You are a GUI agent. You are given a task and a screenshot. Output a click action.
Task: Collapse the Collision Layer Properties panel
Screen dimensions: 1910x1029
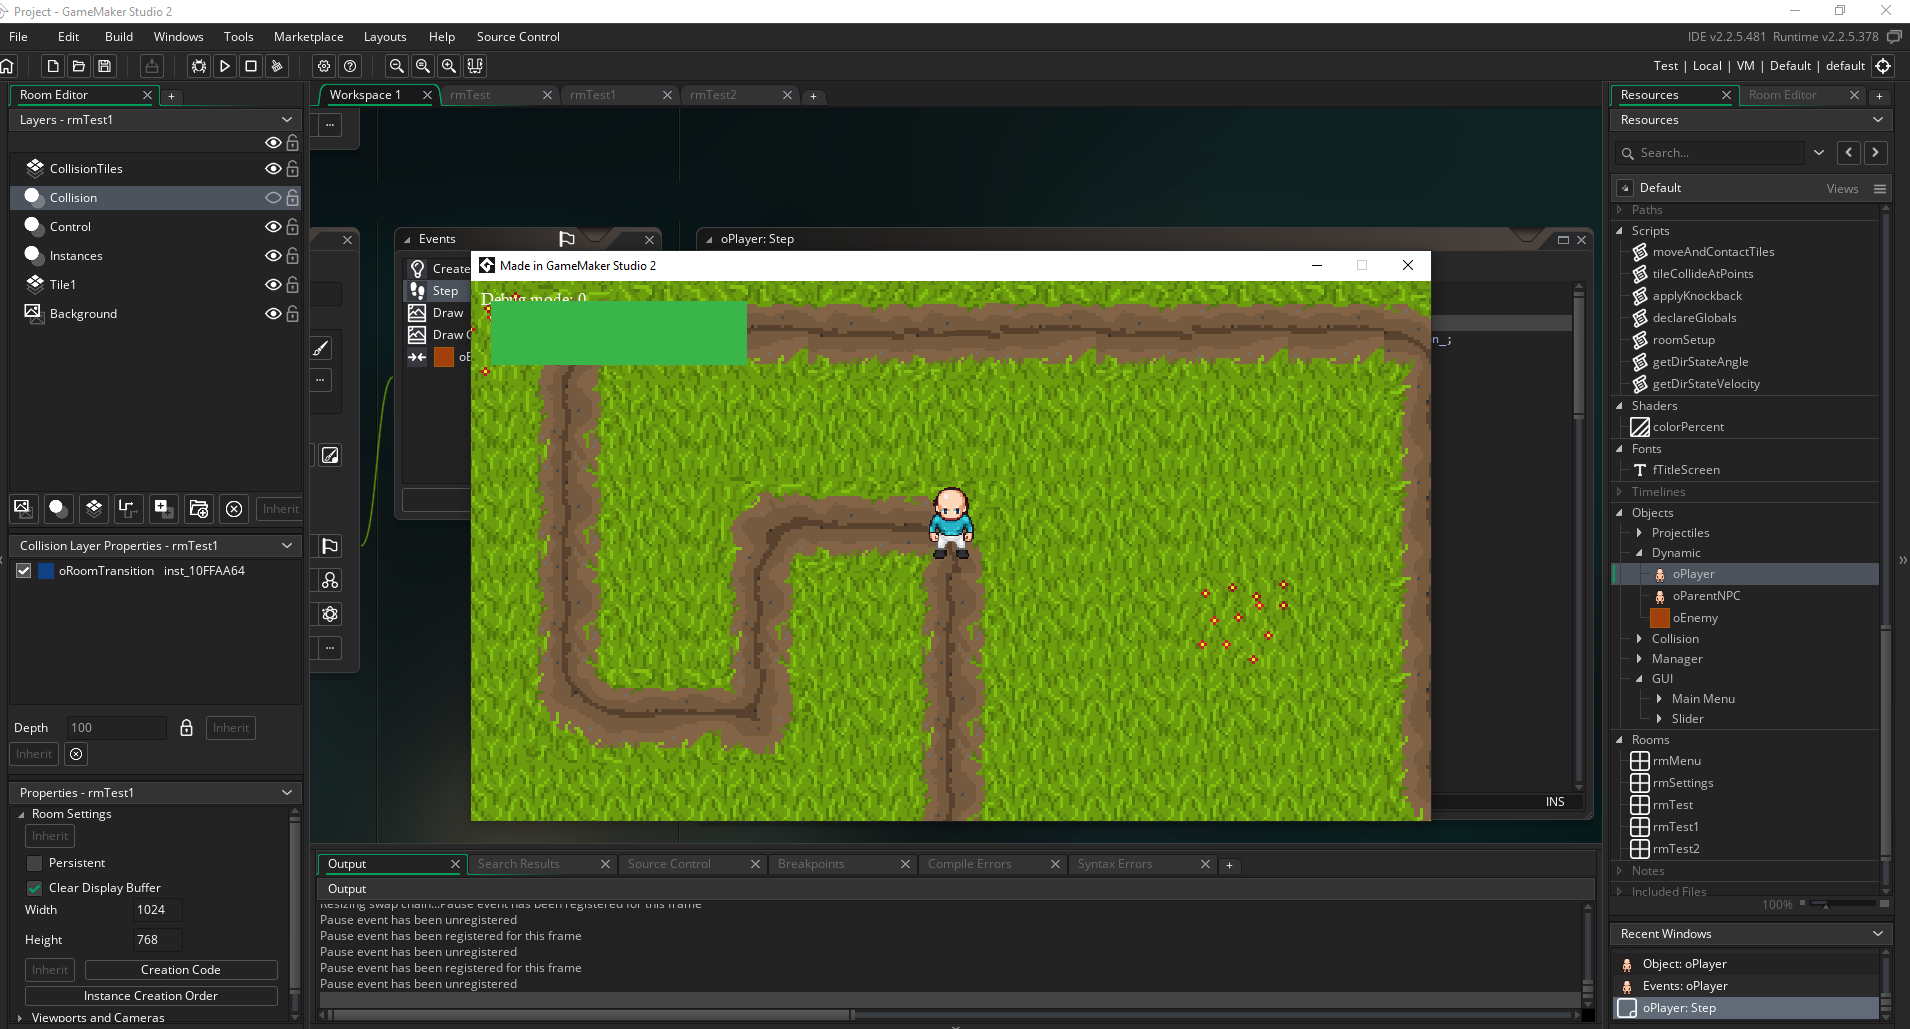[287, 546]
